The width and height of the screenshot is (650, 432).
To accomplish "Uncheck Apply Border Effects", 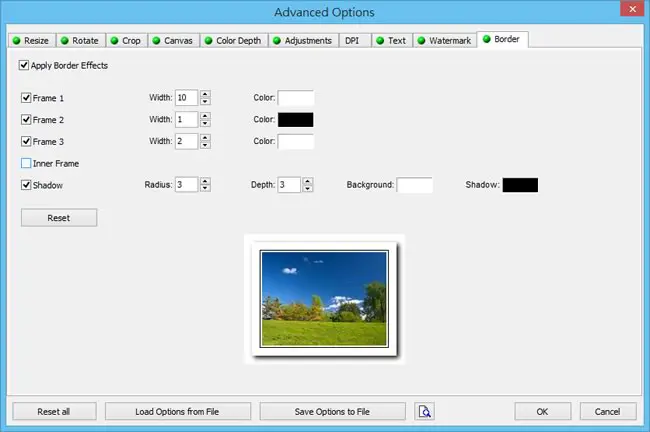I will point(24,65).
